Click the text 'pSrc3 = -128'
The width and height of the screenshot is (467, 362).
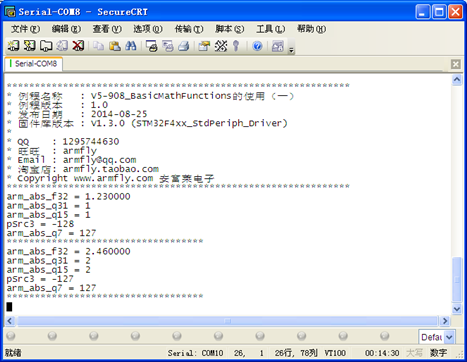point(40,224)
